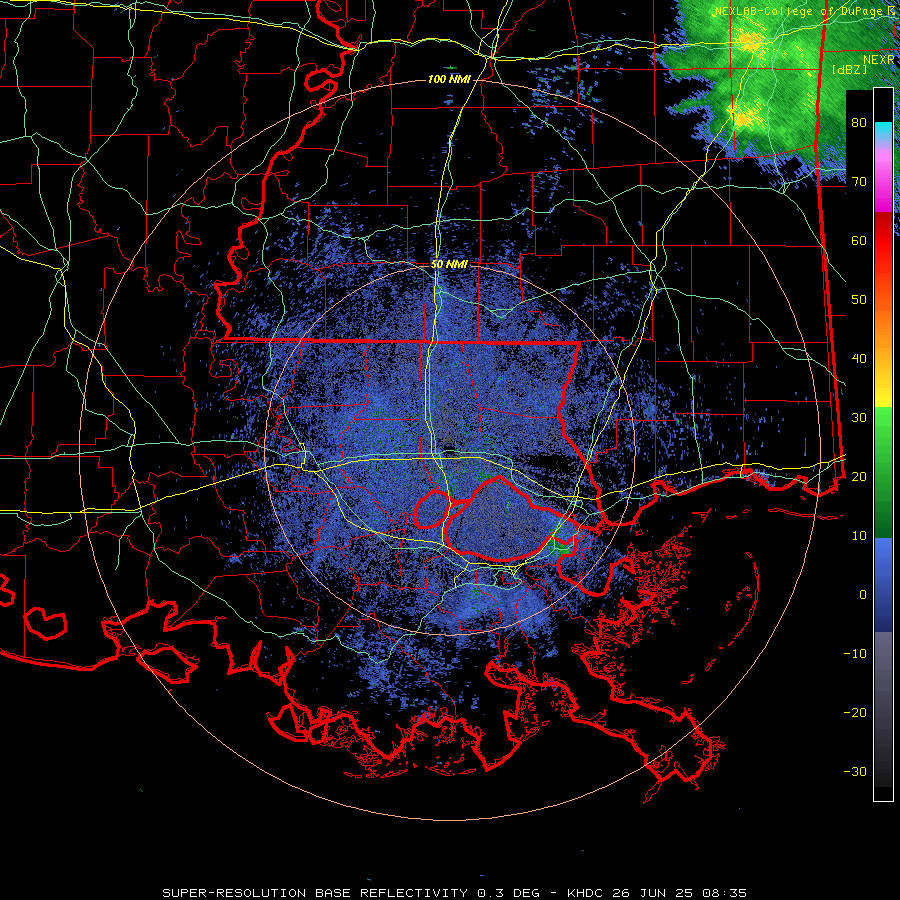Click the 60 value on the dBZ scale
The image size is (900, 900).
[859, 240]
